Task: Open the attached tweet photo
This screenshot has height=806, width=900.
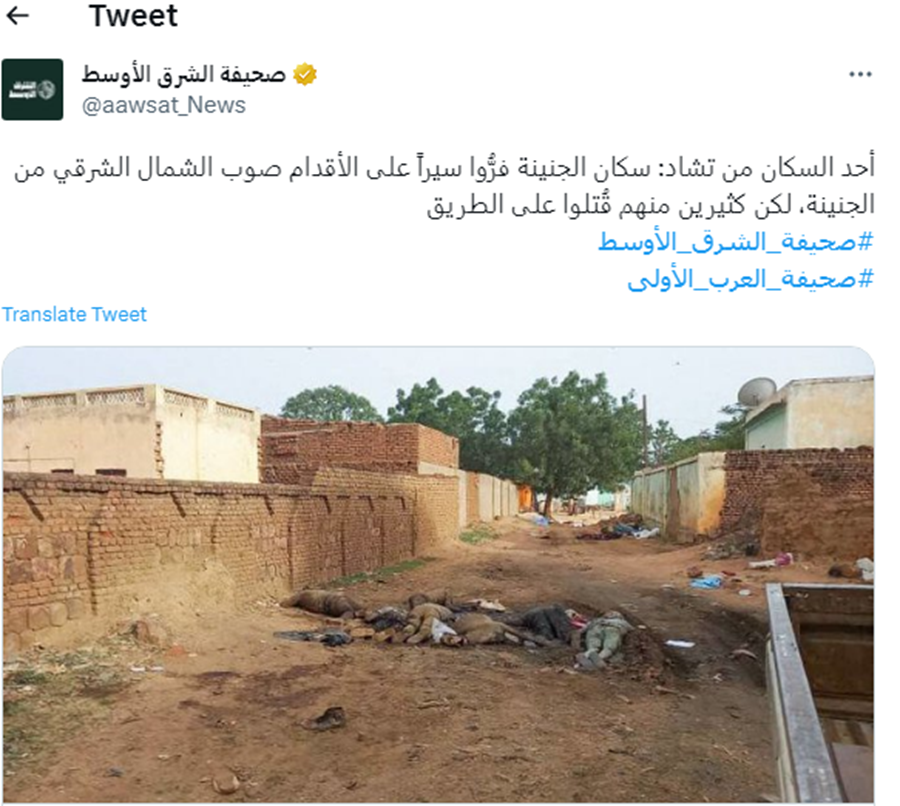Action: (438, 574)
